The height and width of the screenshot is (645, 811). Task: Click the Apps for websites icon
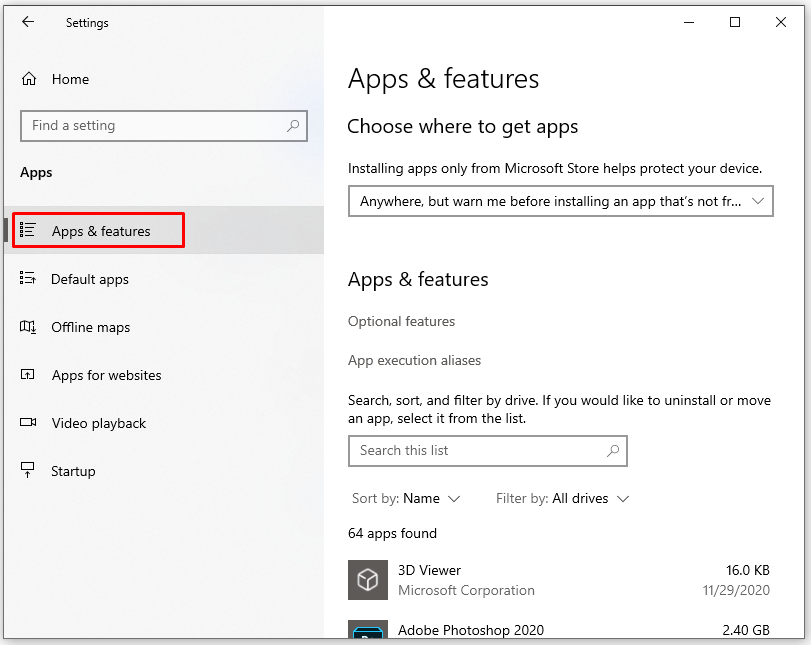click(x=28, y=375)
